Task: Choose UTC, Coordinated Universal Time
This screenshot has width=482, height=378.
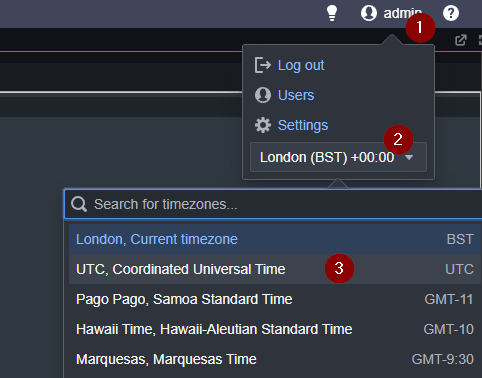Action: (275, 269)
